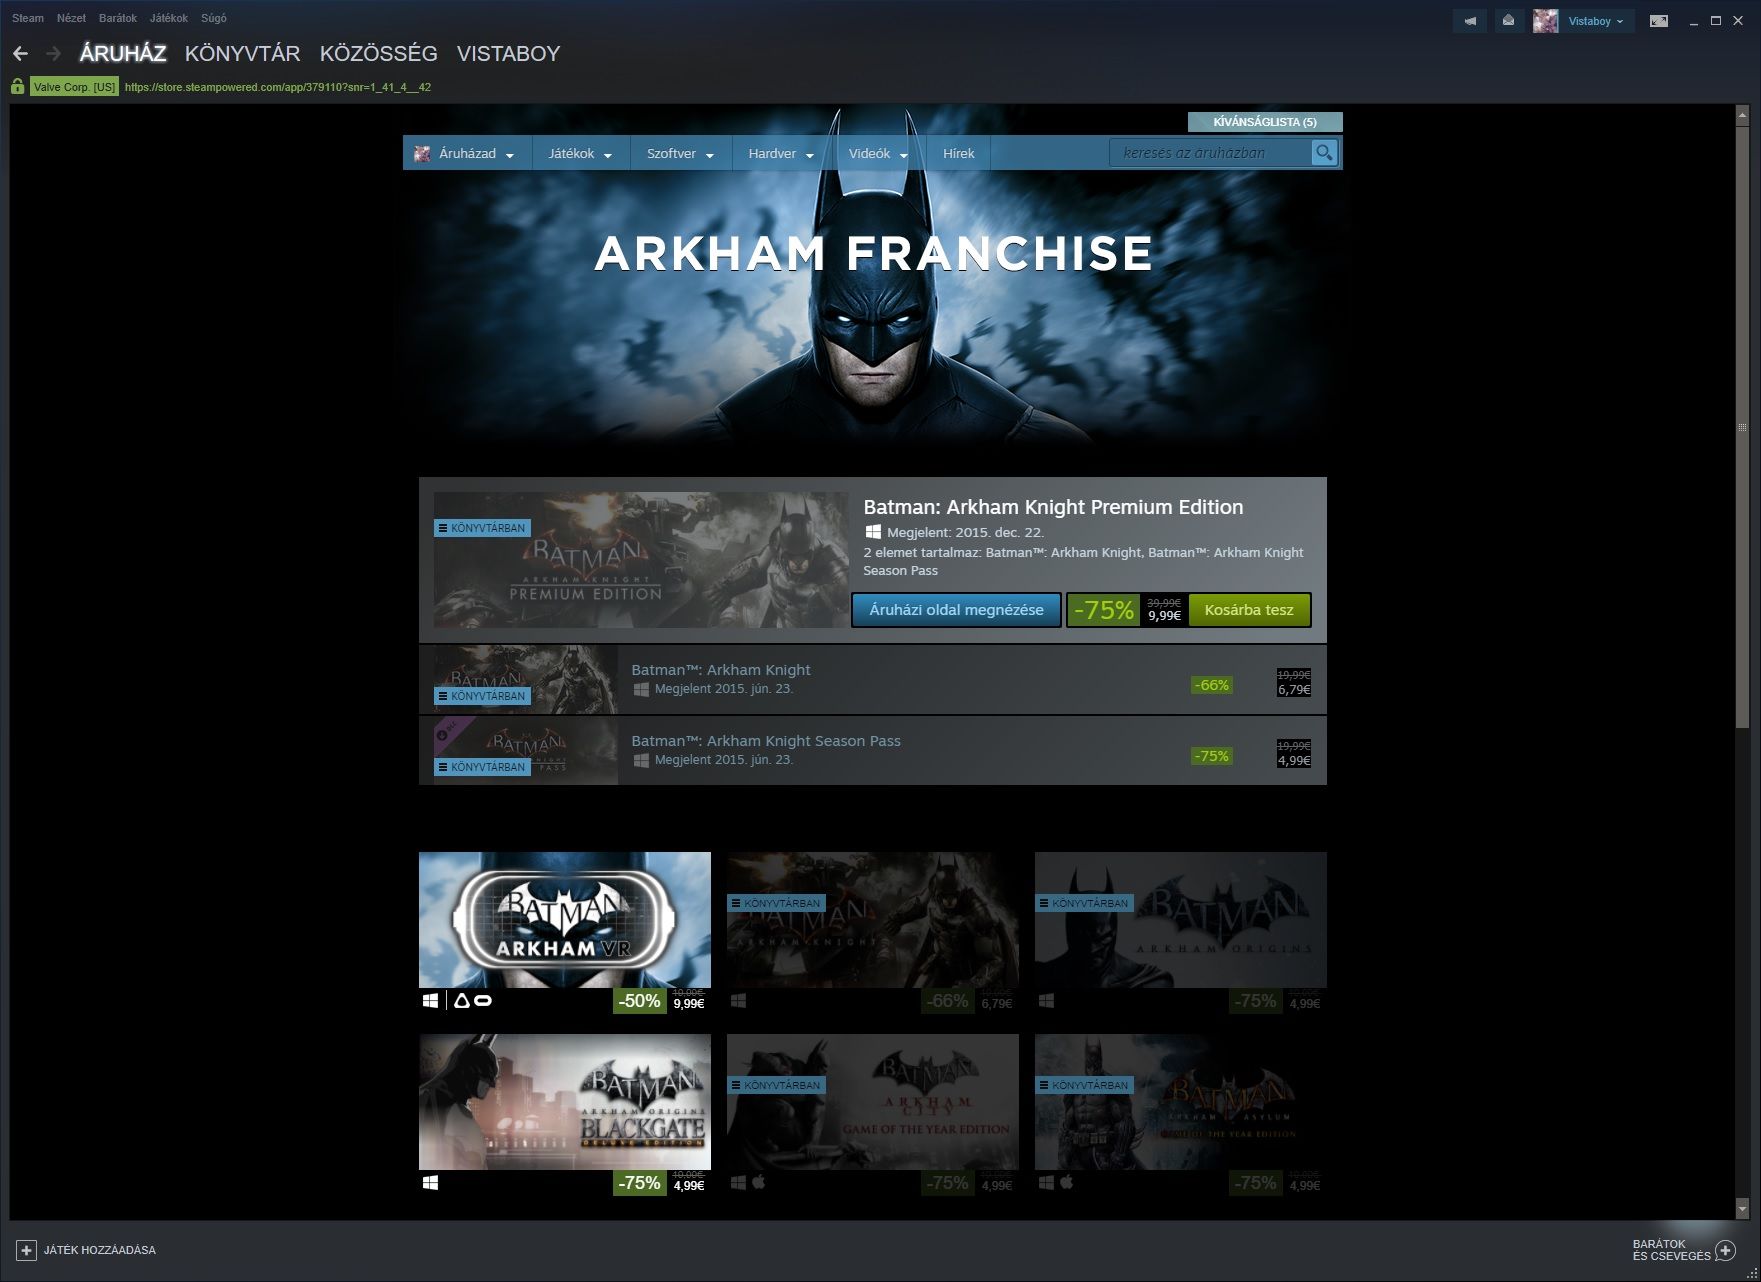
Task: Click the store search magnifier button
Action: [x=1324, y=153]
